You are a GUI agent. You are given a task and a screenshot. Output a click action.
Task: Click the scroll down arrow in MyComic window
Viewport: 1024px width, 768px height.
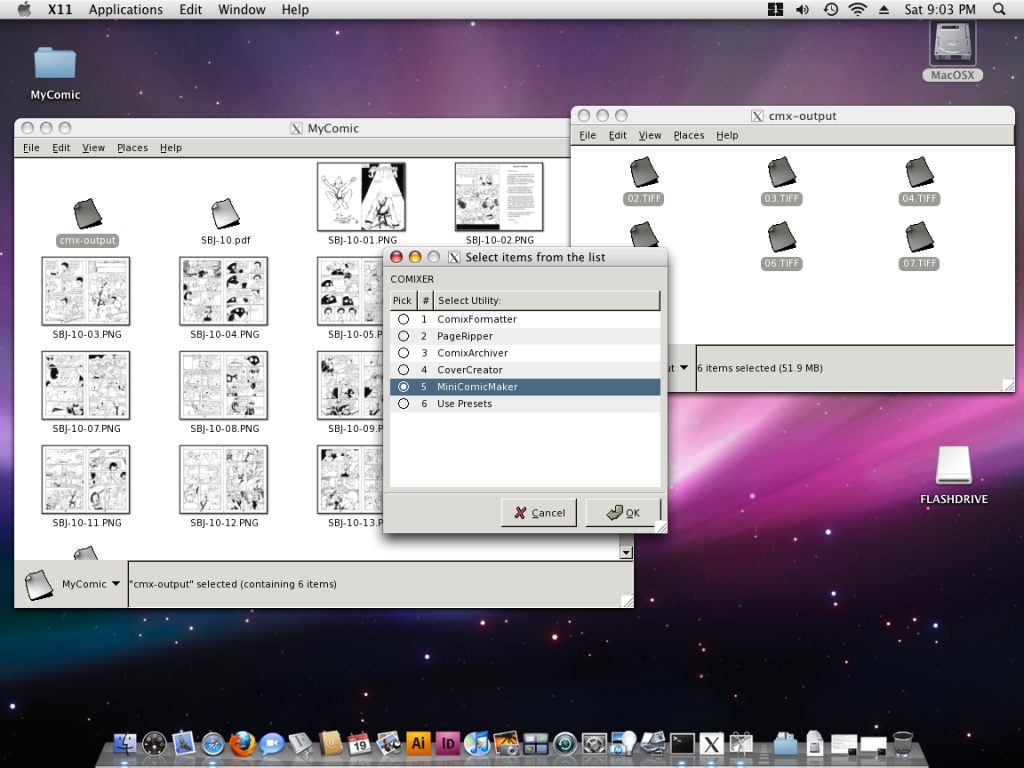point(626,552)
